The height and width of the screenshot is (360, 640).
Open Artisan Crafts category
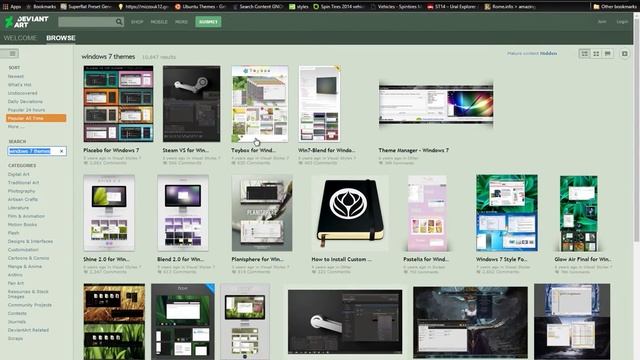coord(23,199)
